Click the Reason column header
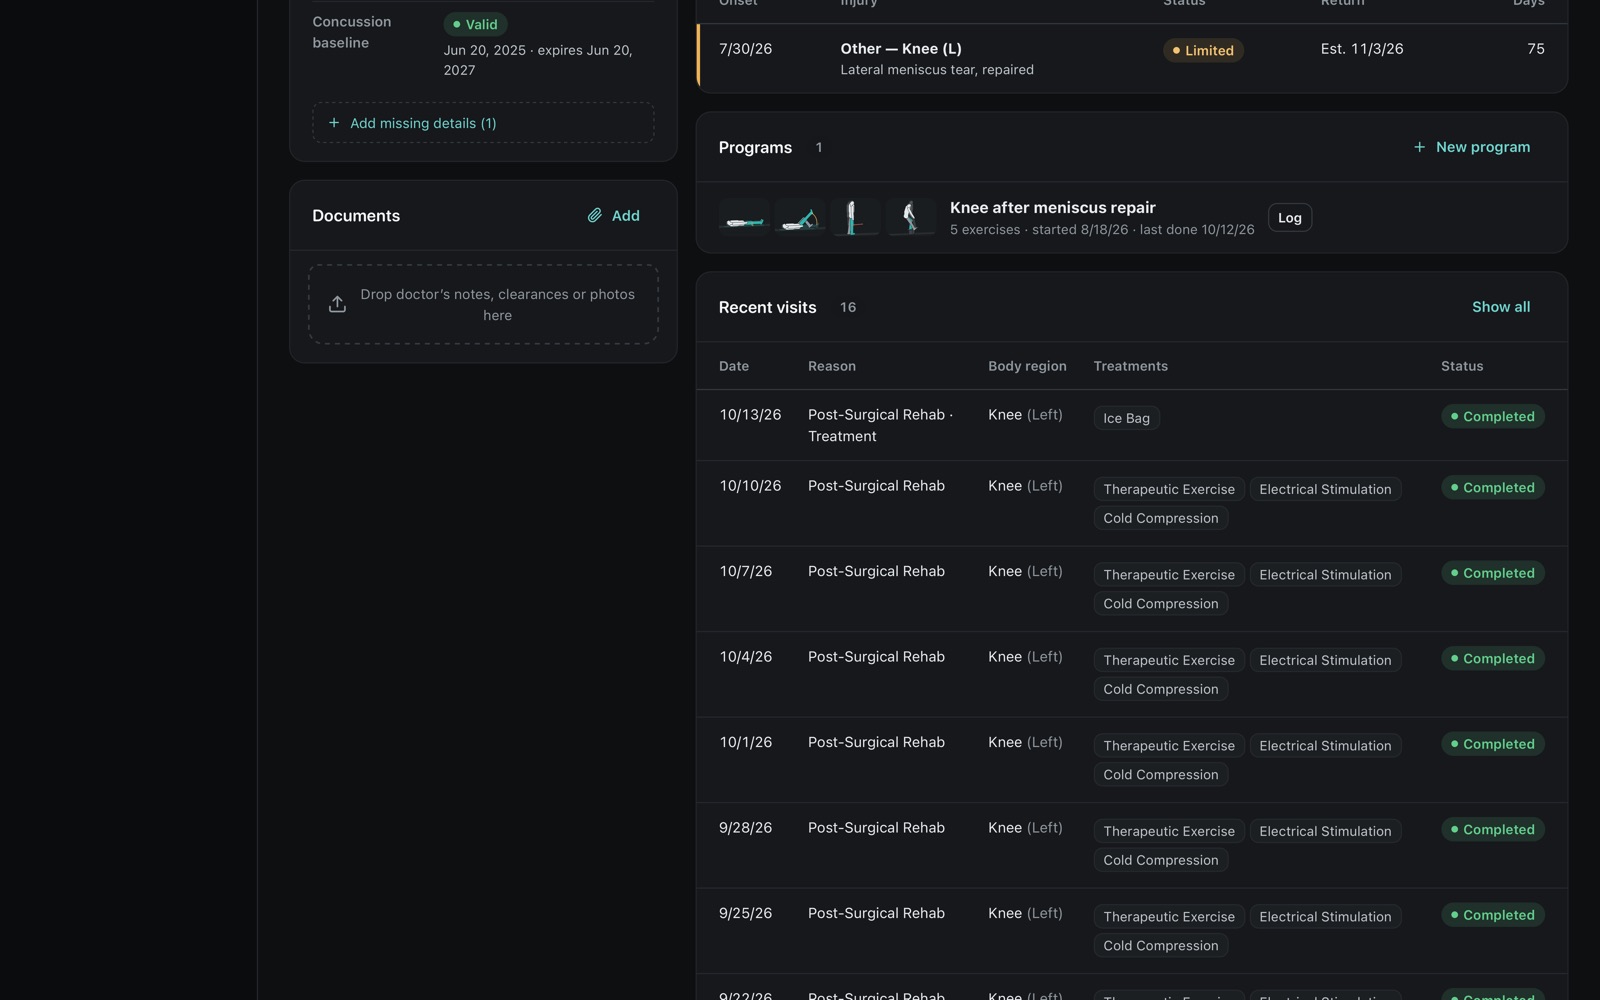 [x=832, y=366]
